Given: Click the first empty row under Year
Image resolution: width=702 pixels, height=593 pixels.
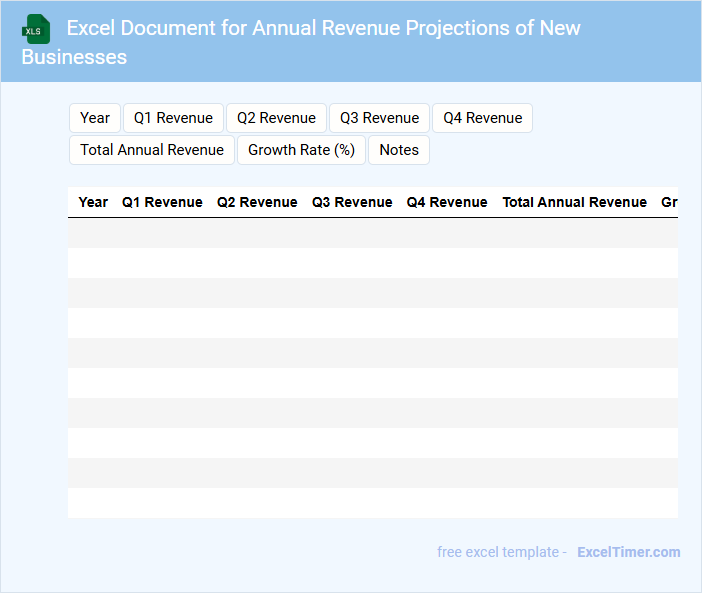Looking at the screenshot, I should click(x=93, y=233).
